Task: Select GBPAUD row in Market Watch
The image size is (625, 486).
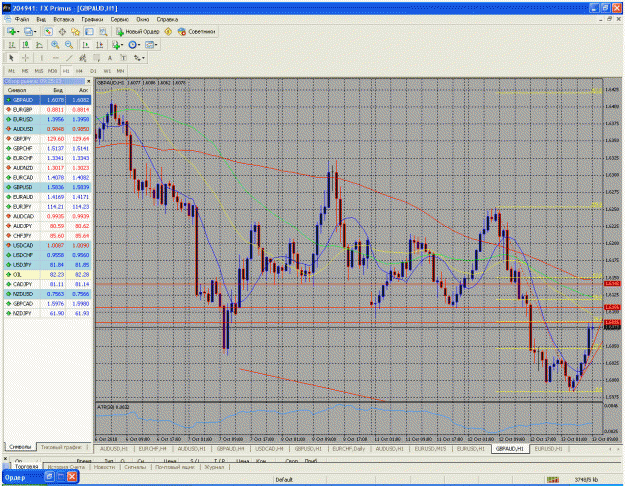Action: [48, 100]
